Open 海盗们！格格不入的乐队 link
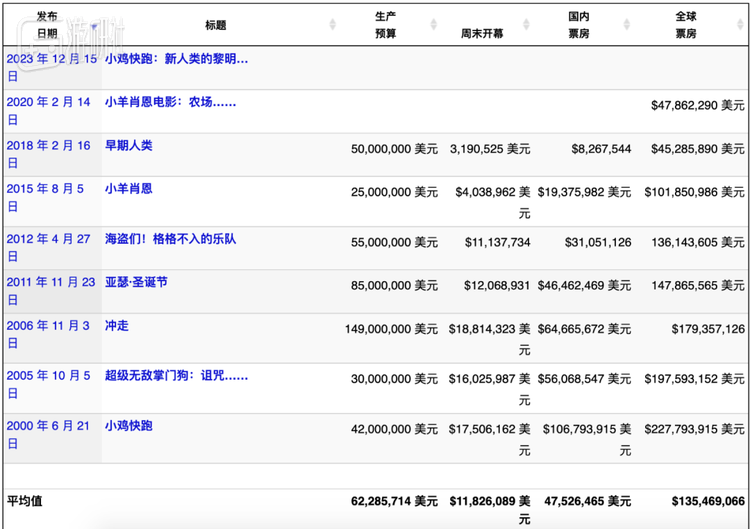 170,239
